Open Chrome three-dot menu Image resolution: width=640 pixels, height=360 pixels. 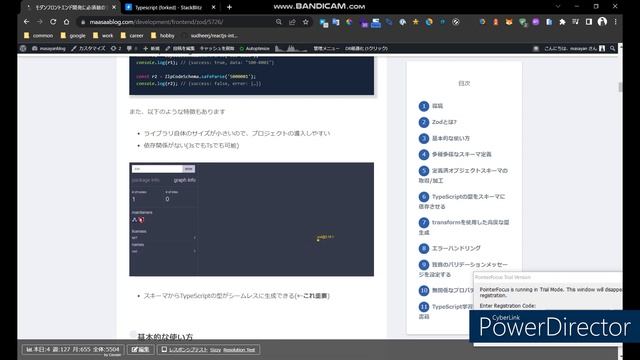pyautogui.click(x=616, y=22)
